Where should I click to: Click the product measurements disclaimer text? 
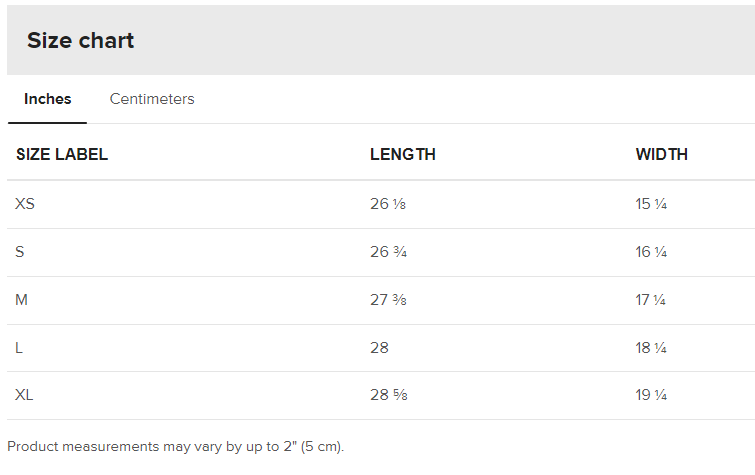(175, 446)
